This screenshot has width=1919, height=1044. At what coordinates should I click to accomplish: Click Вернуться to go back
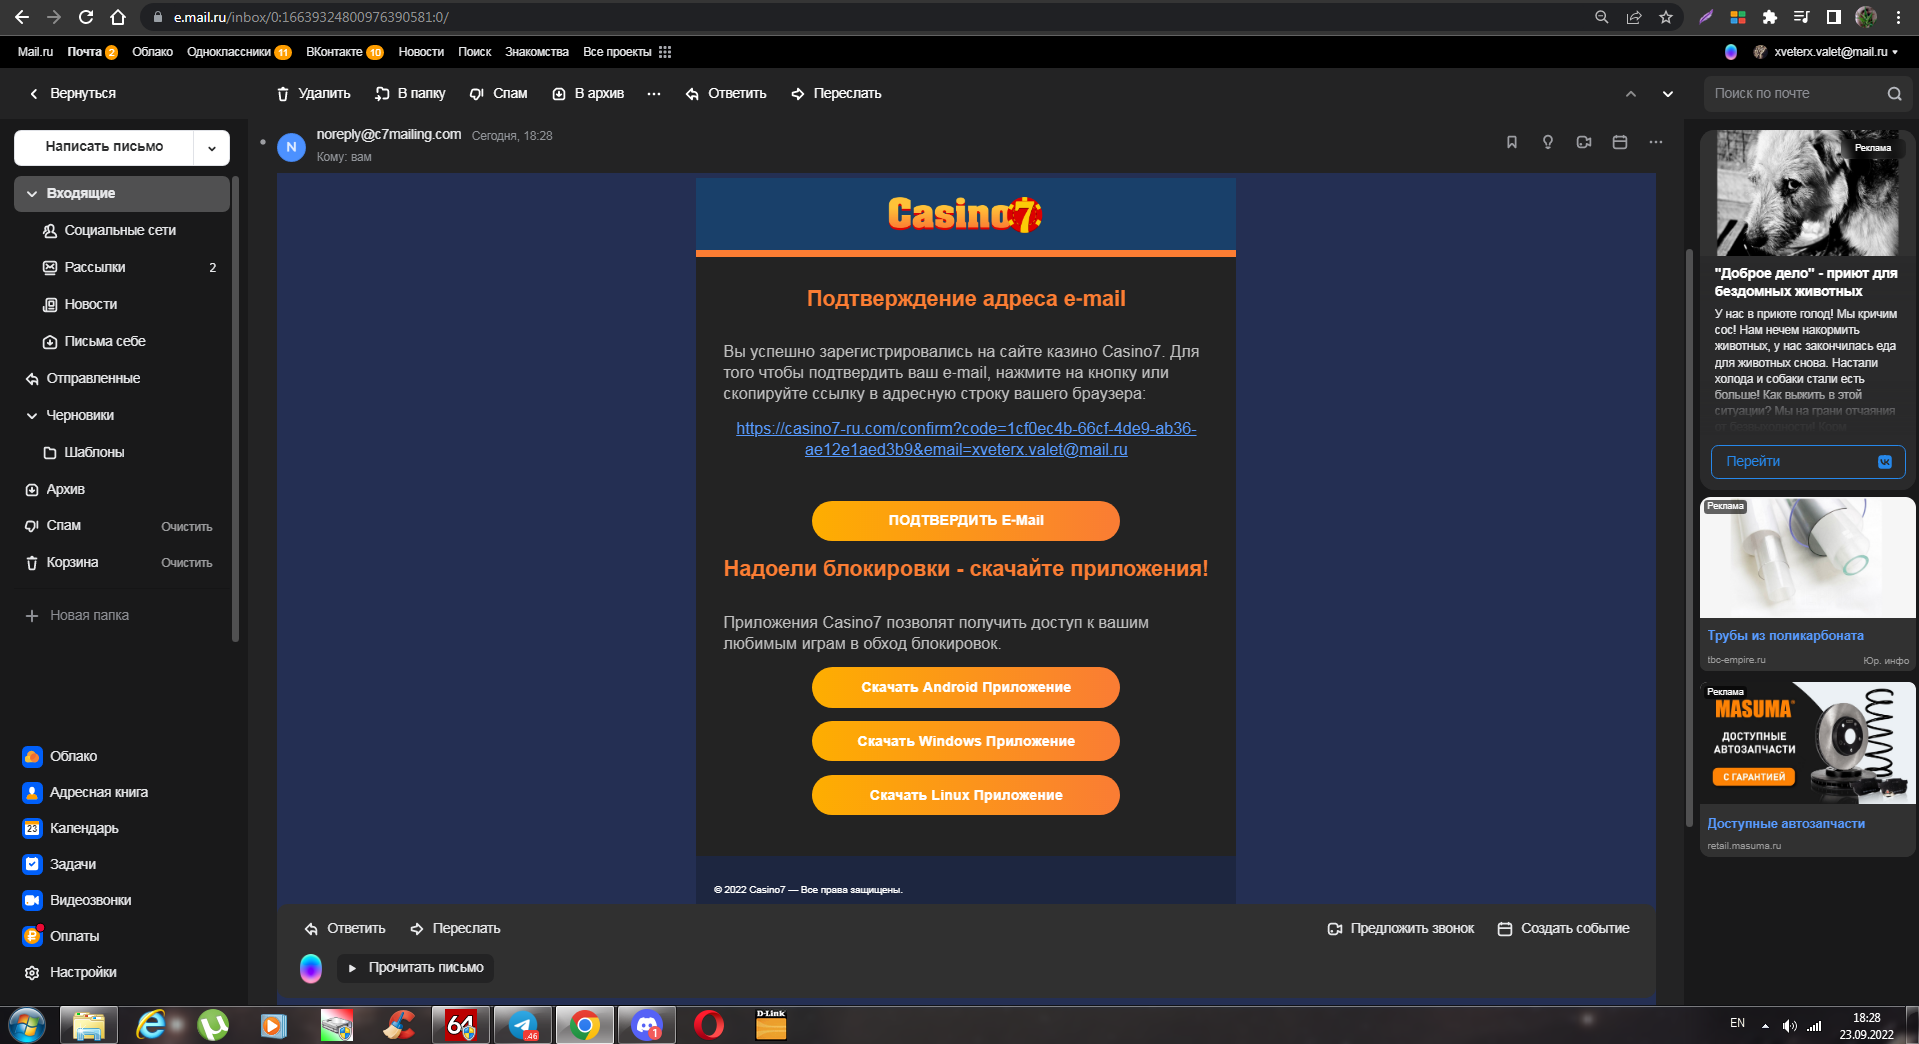click(x=72, y=94)
